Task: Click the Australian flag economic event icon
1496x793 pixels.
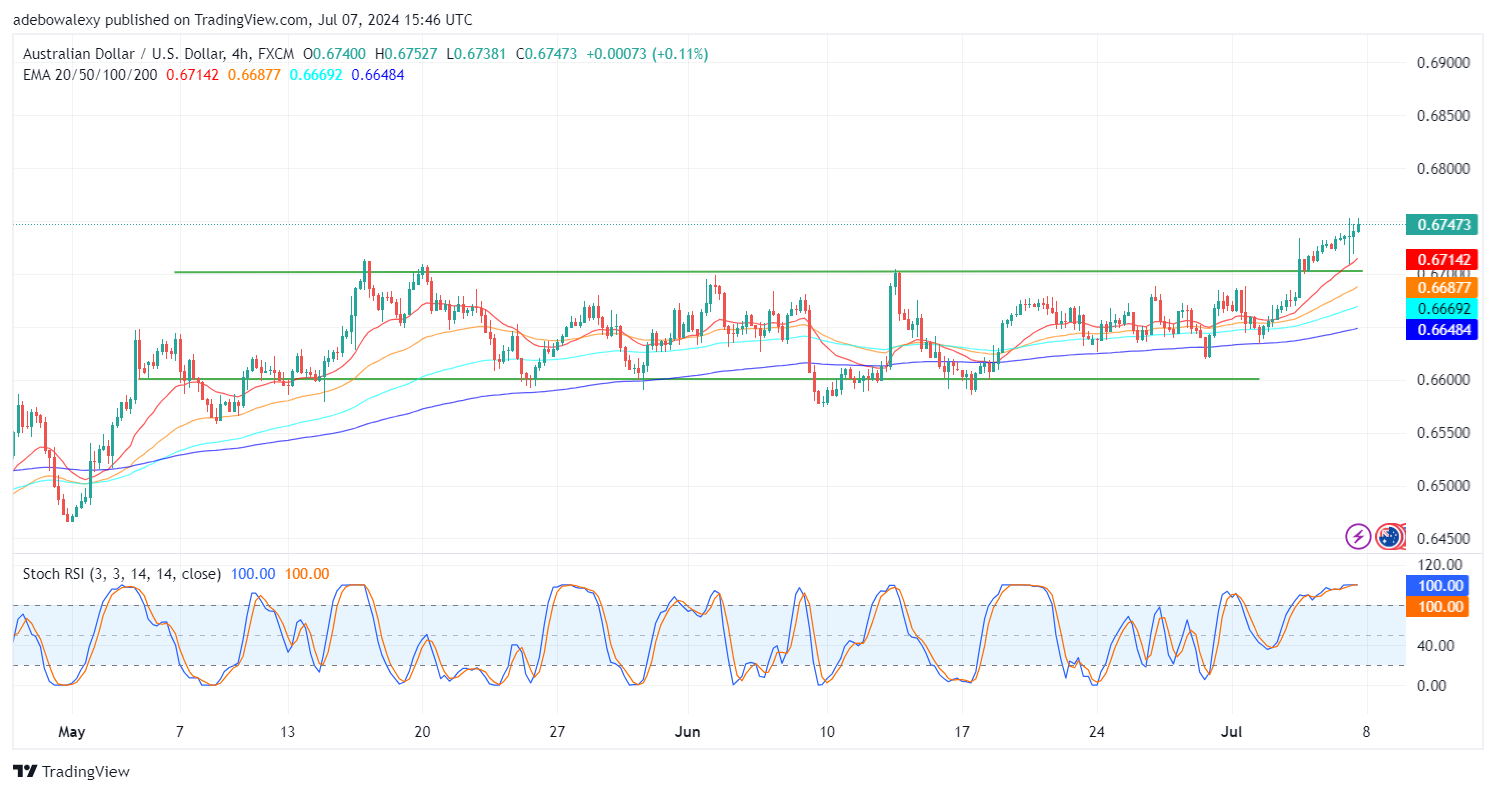Action: tap(1388, 537)
